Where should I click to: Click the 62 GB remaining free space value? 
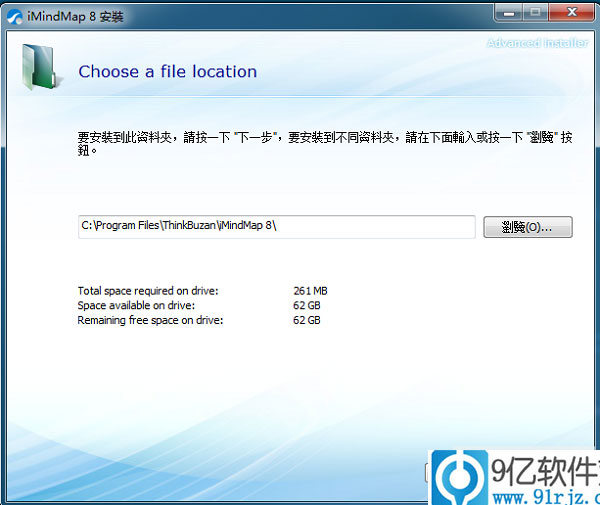(306, 320)
